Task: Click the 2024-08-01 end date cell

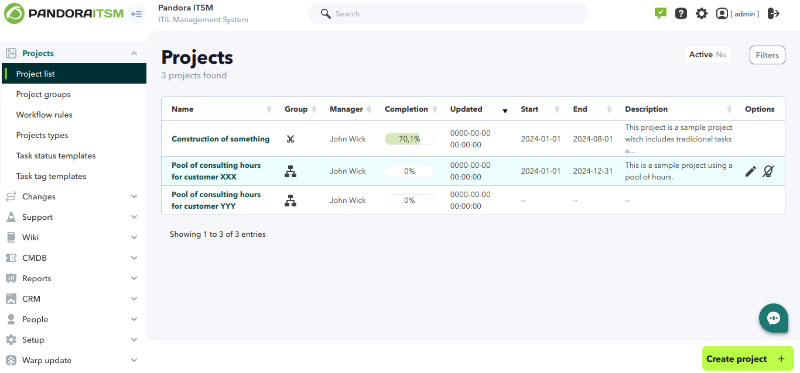Action: (x=592, y=139)
